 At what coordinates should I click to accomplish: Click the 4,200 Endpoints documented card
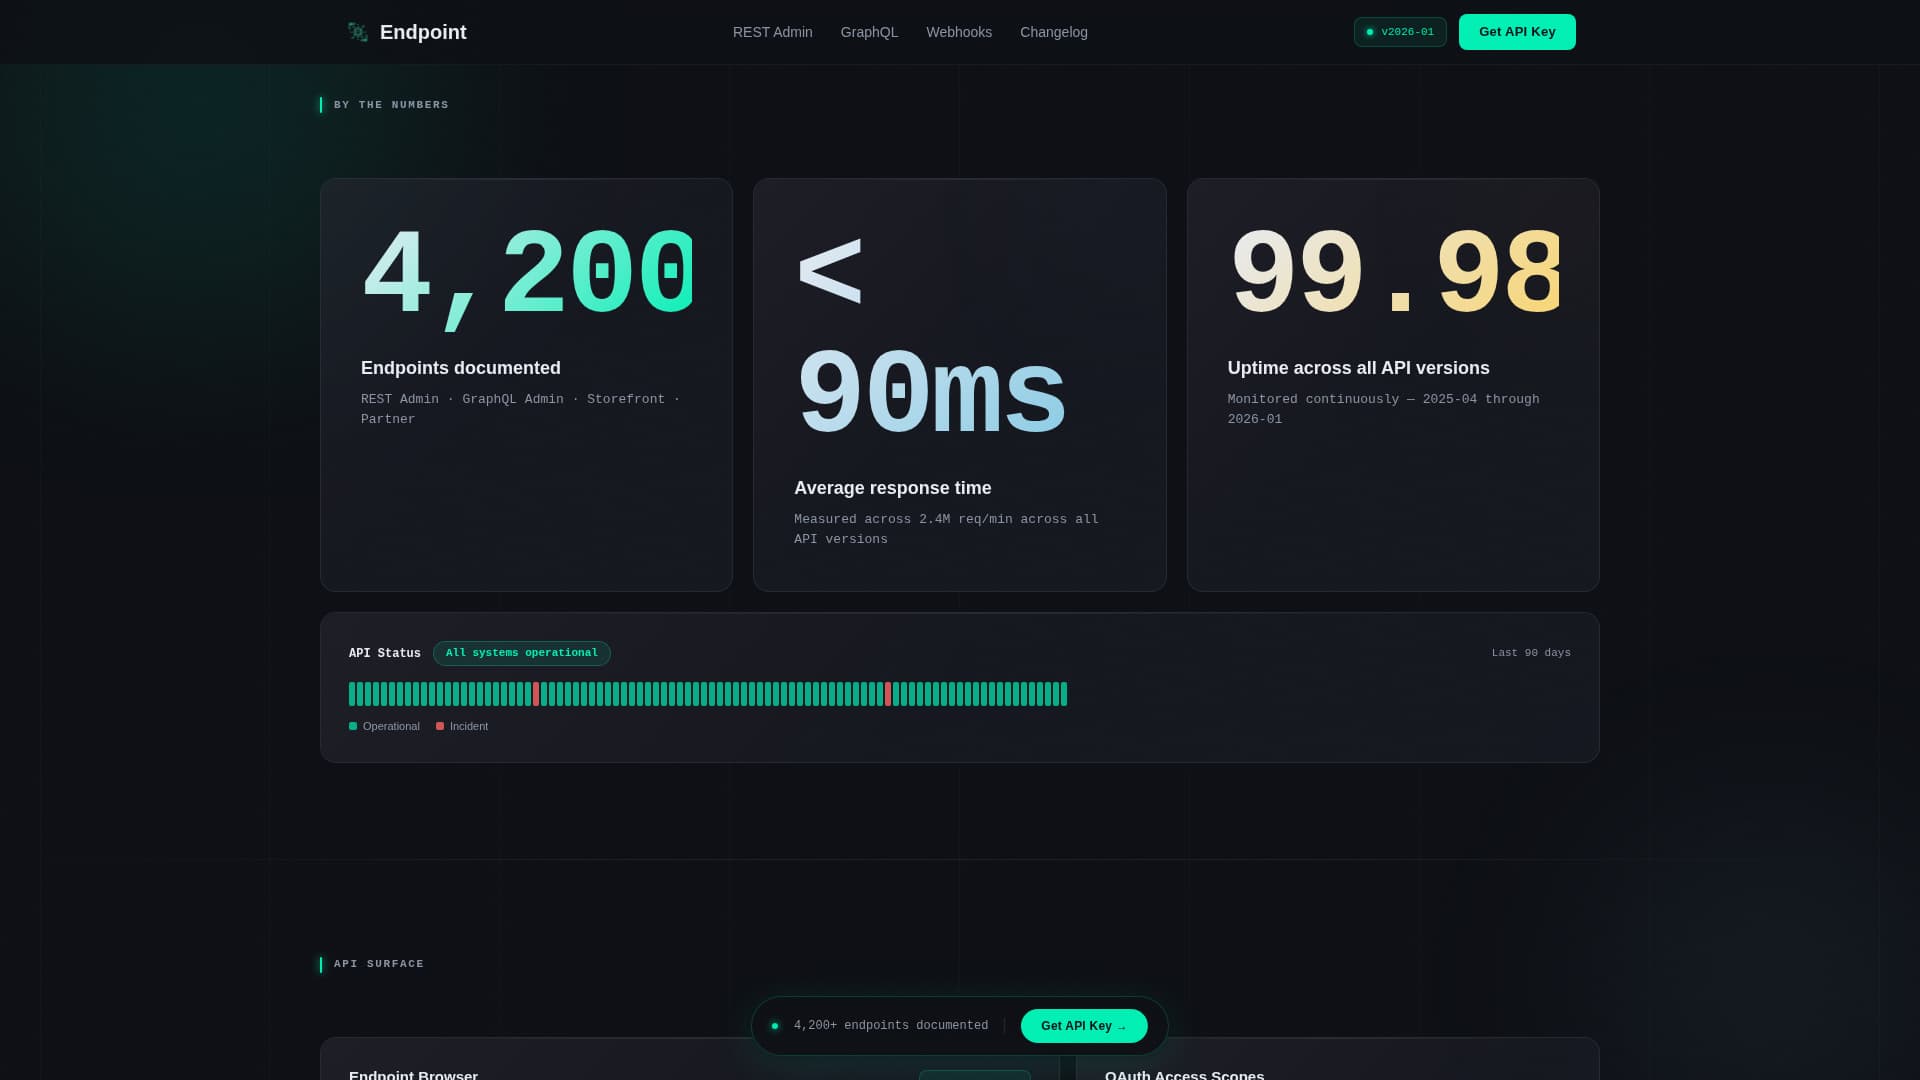pyautogui.click(x=526, y=385)
